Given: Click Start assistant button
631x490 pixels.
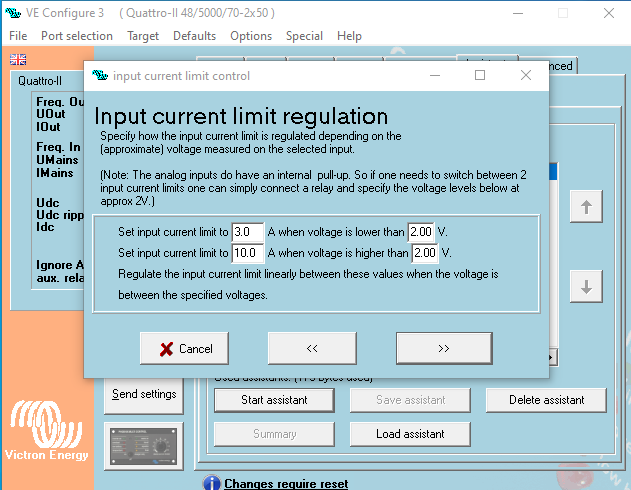Looking at the screenshot, I should (274, 400).
